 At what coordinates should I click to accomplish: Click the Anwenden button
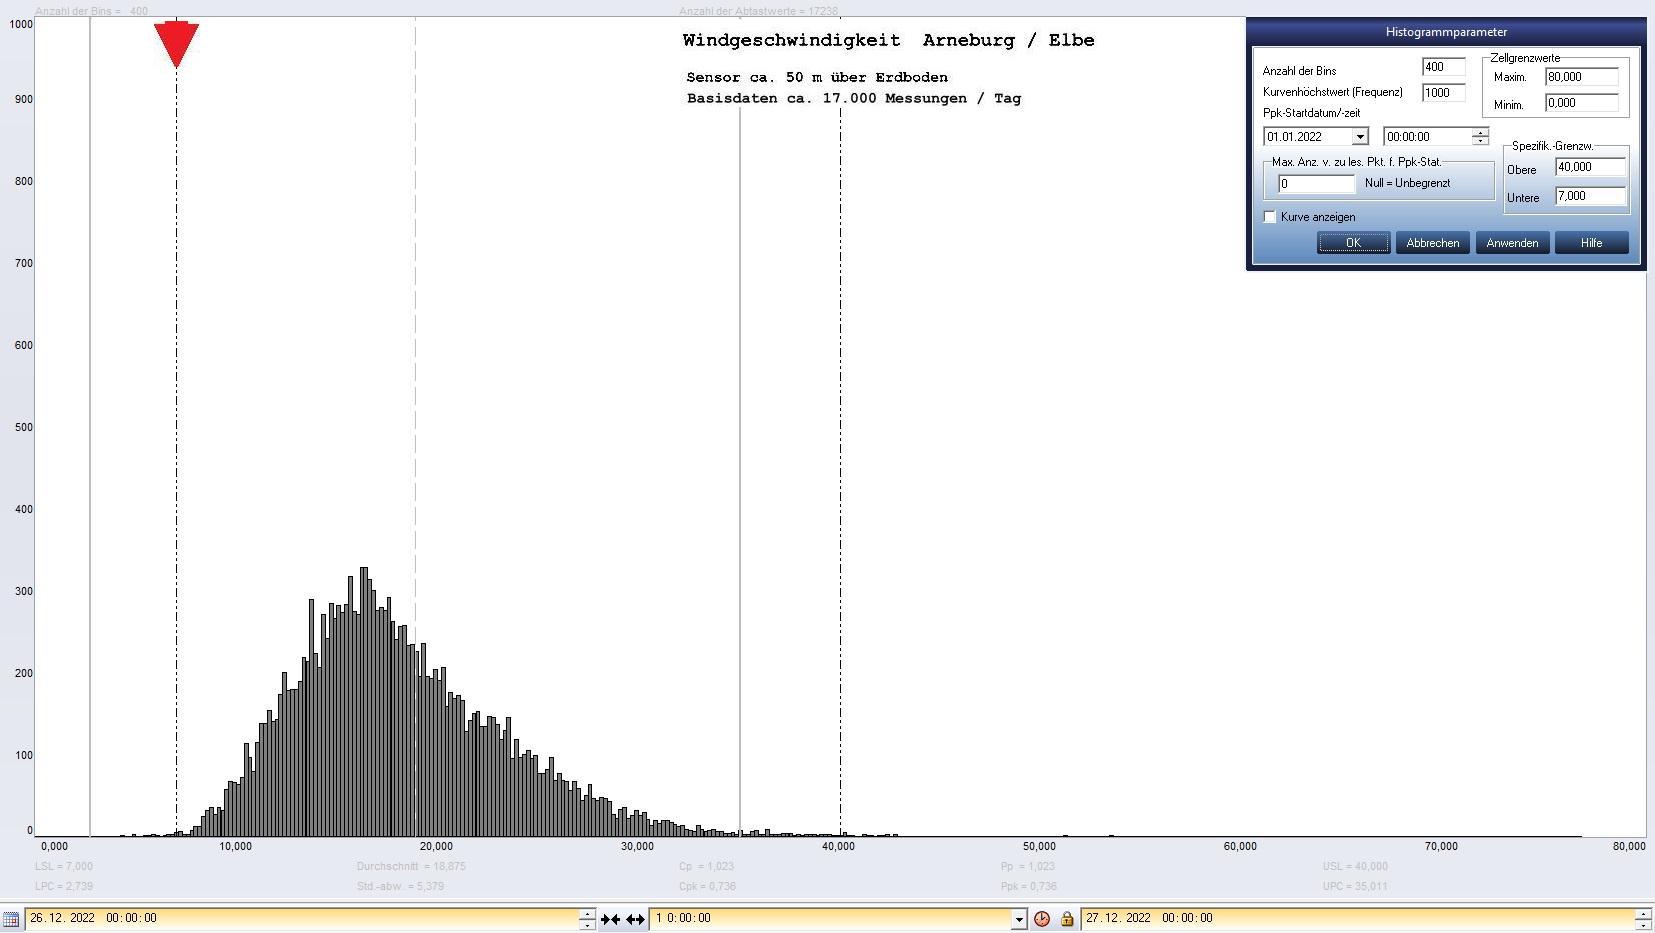coord(1512,243)
